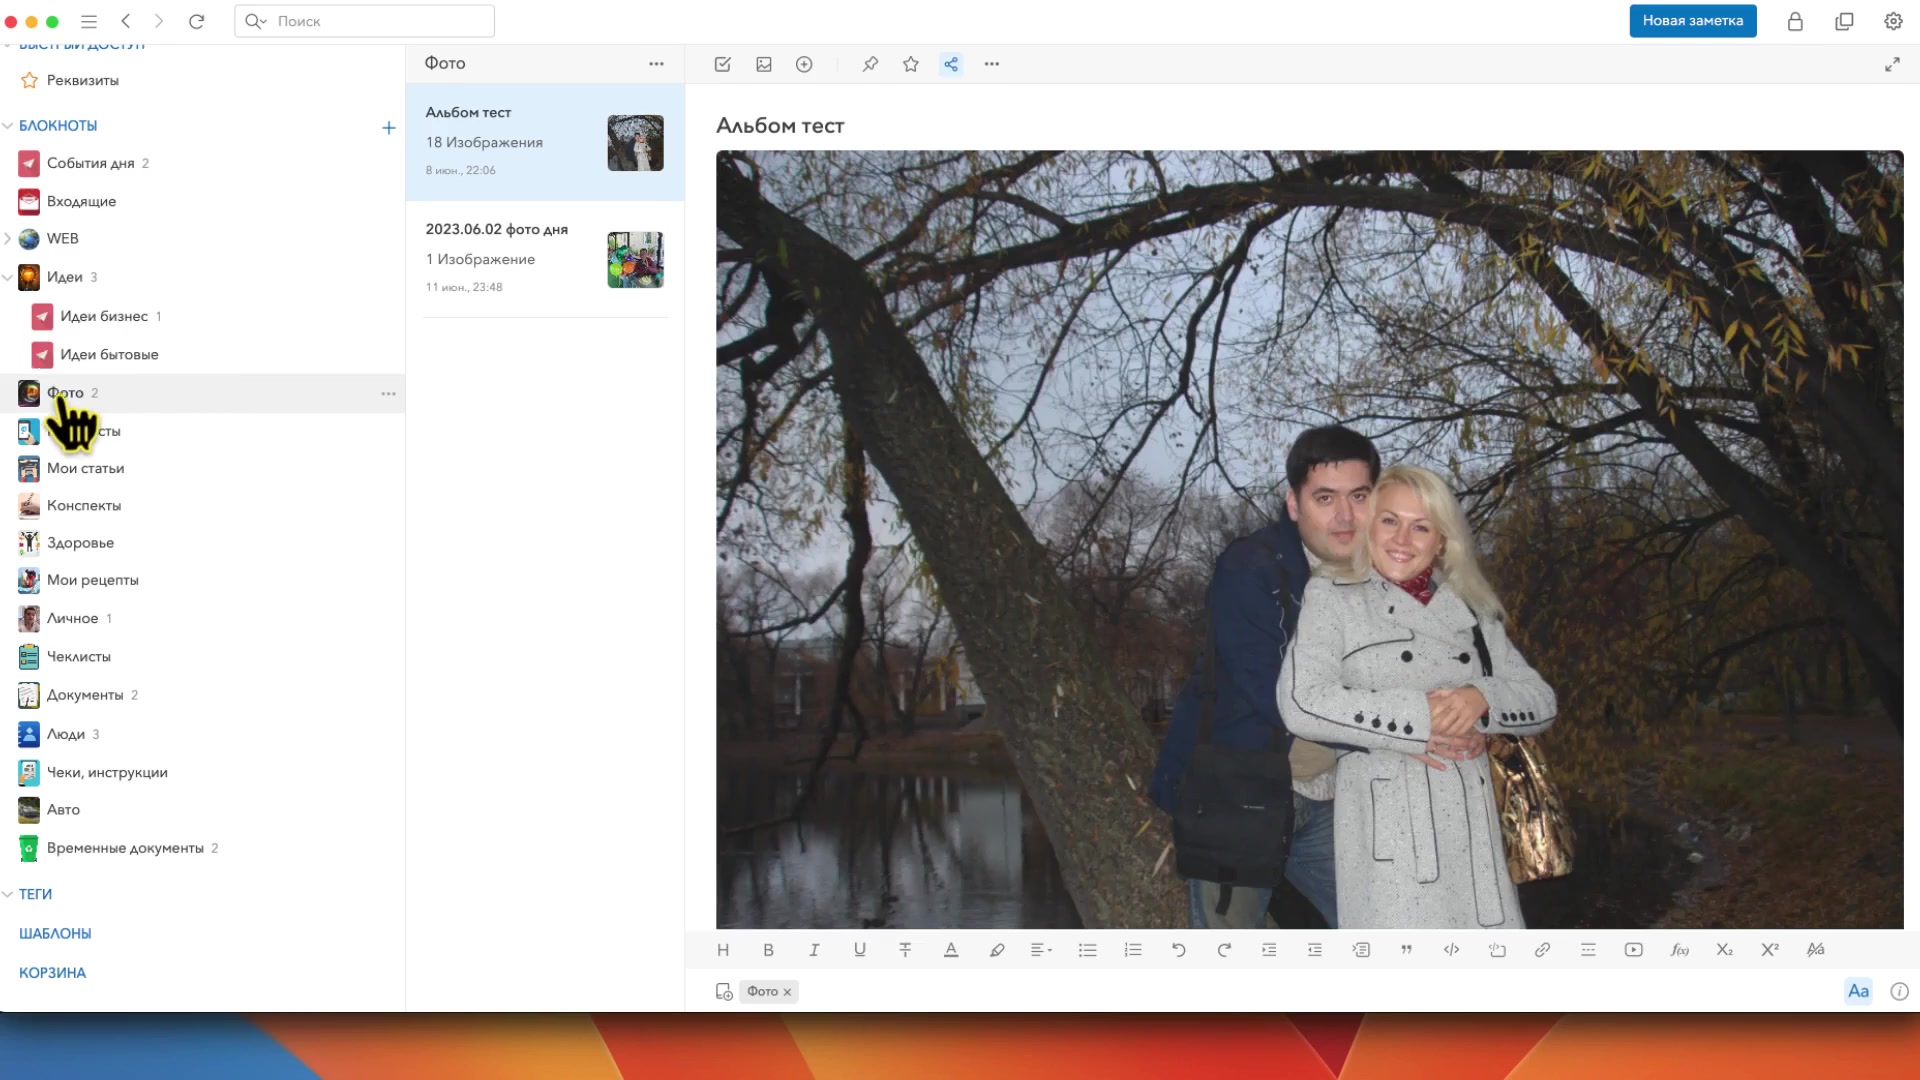The image size is (1920, 1080).
Task: Toggle bold formatting
Action: (768, 950)
